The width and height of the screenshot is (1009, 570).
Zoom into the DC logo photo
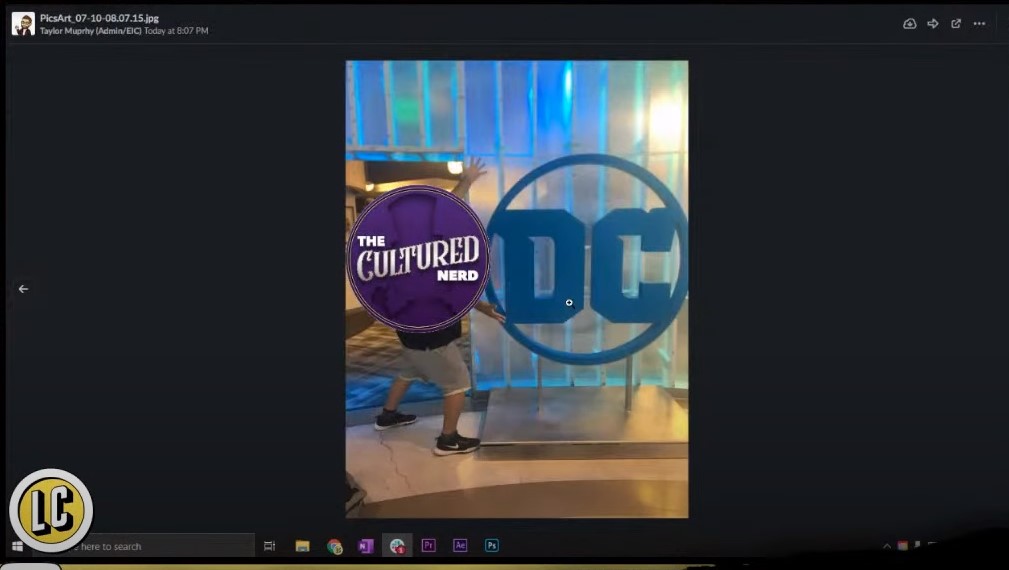click(x=517, y=289)
